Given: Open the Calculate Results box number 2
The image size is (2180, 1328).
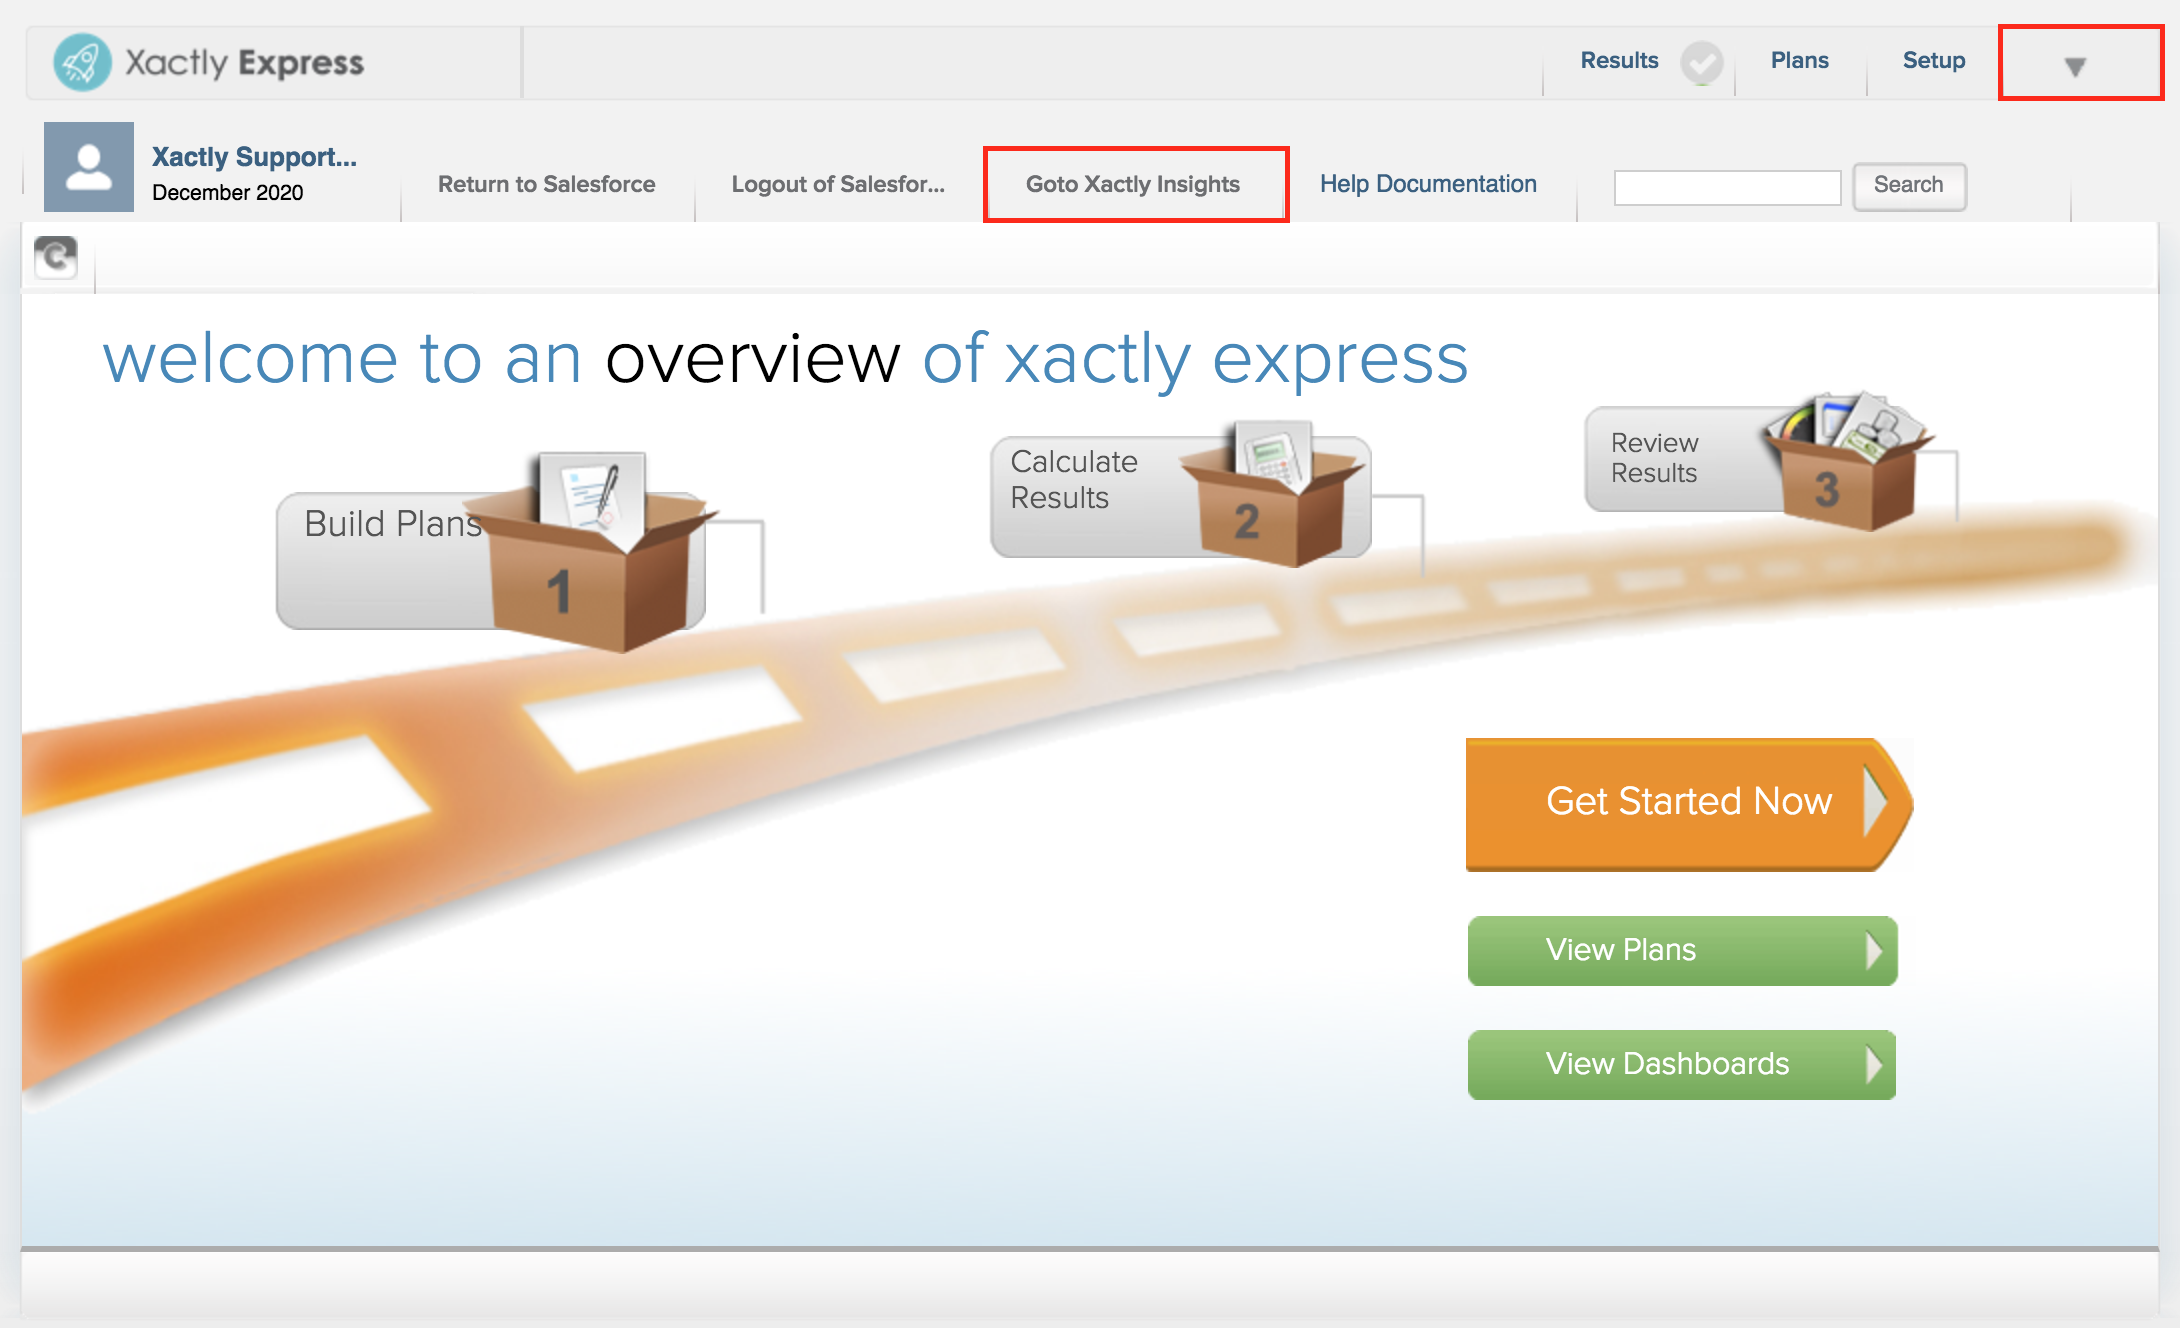Looking at the screenshot, I should (1272, 492).
